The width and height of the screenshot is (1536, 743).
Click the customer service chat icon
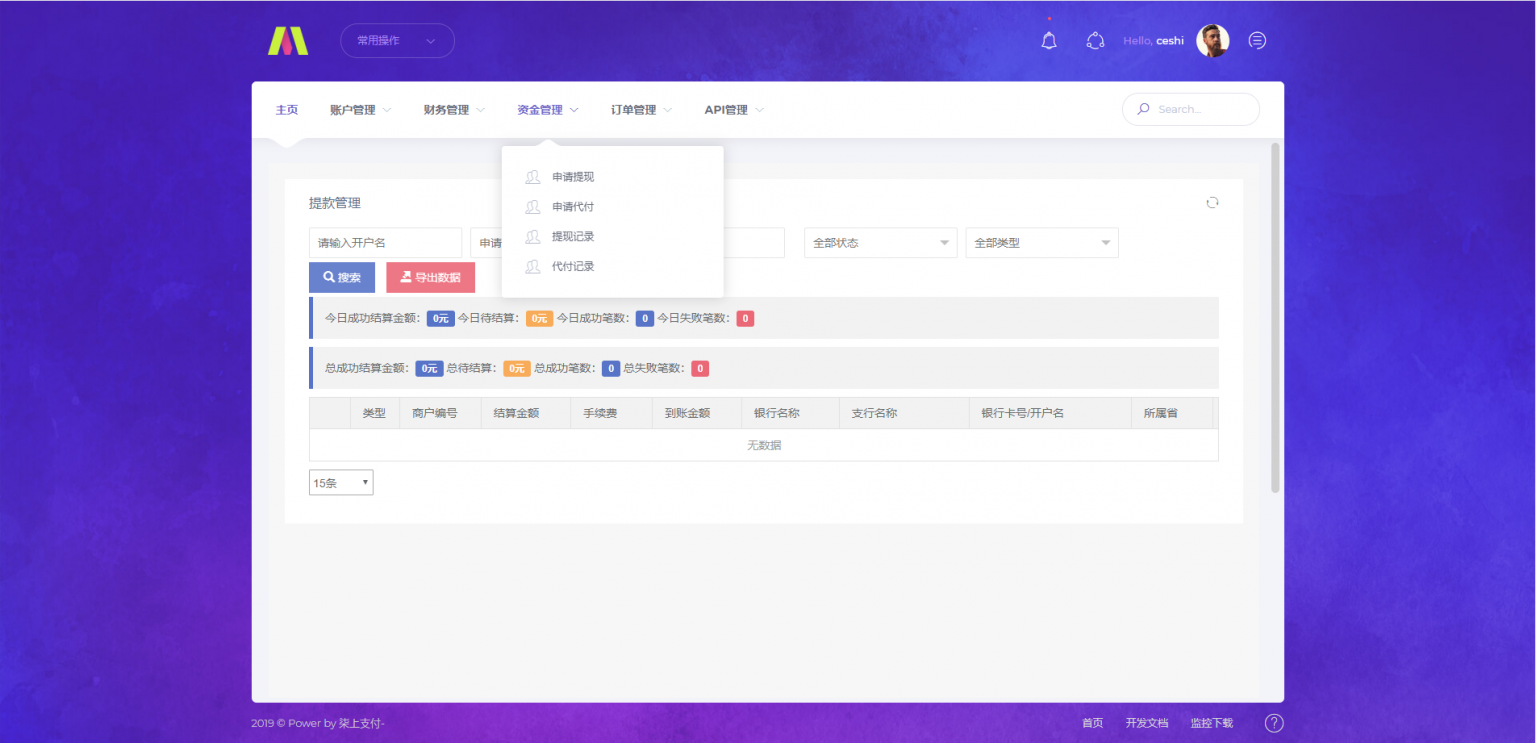coord(1095,40)
